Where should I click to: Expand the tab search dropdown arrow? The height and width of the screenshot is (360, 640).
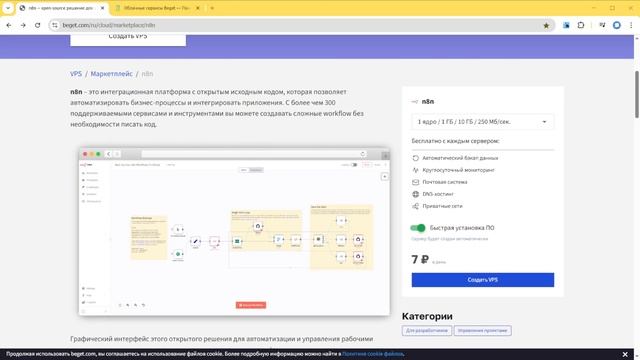8,8
